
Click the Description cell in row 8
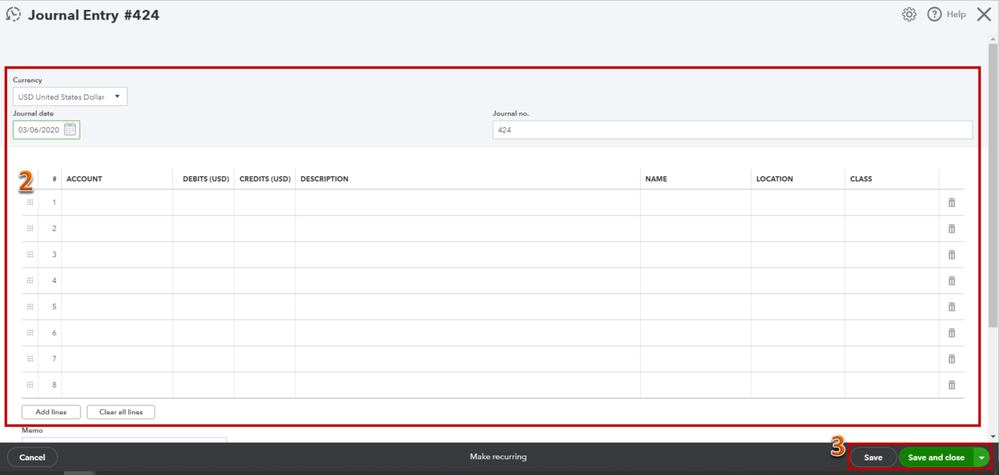[x=468, y=385]
